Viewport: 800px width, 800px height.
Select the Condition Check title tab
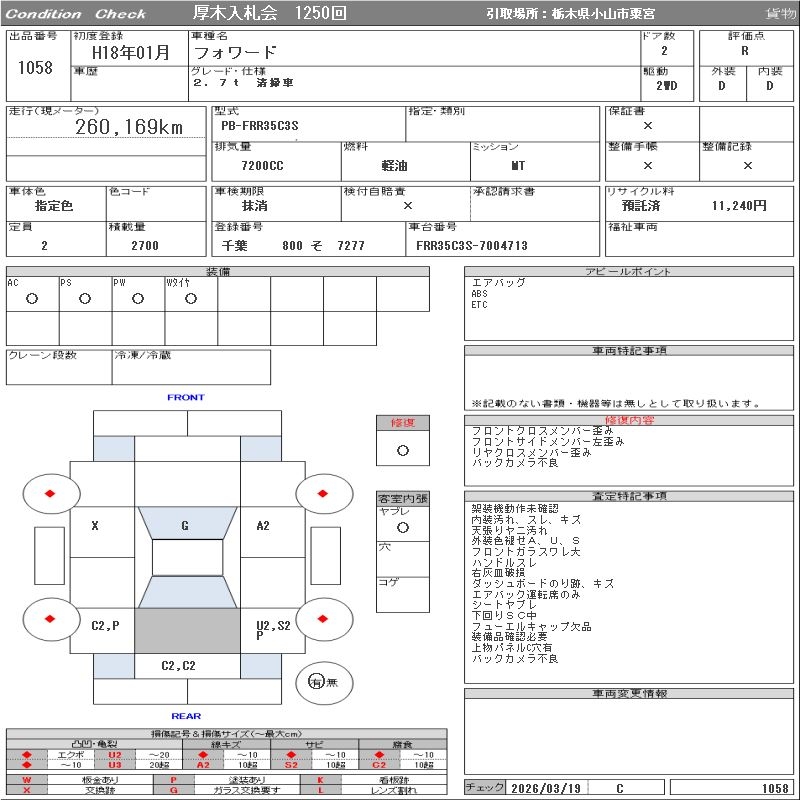[x=76, y=14]
